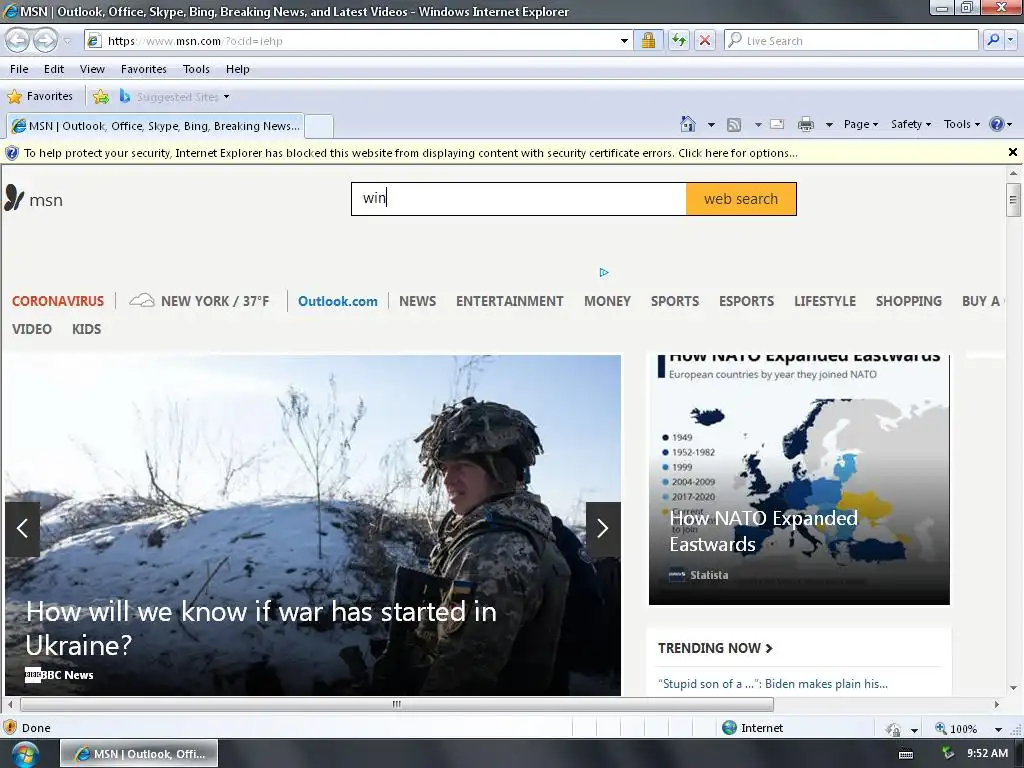Click the Forward navigation arrow
Screen dimensions: 1024x768
pyautogui.click(x=45, y=40)
